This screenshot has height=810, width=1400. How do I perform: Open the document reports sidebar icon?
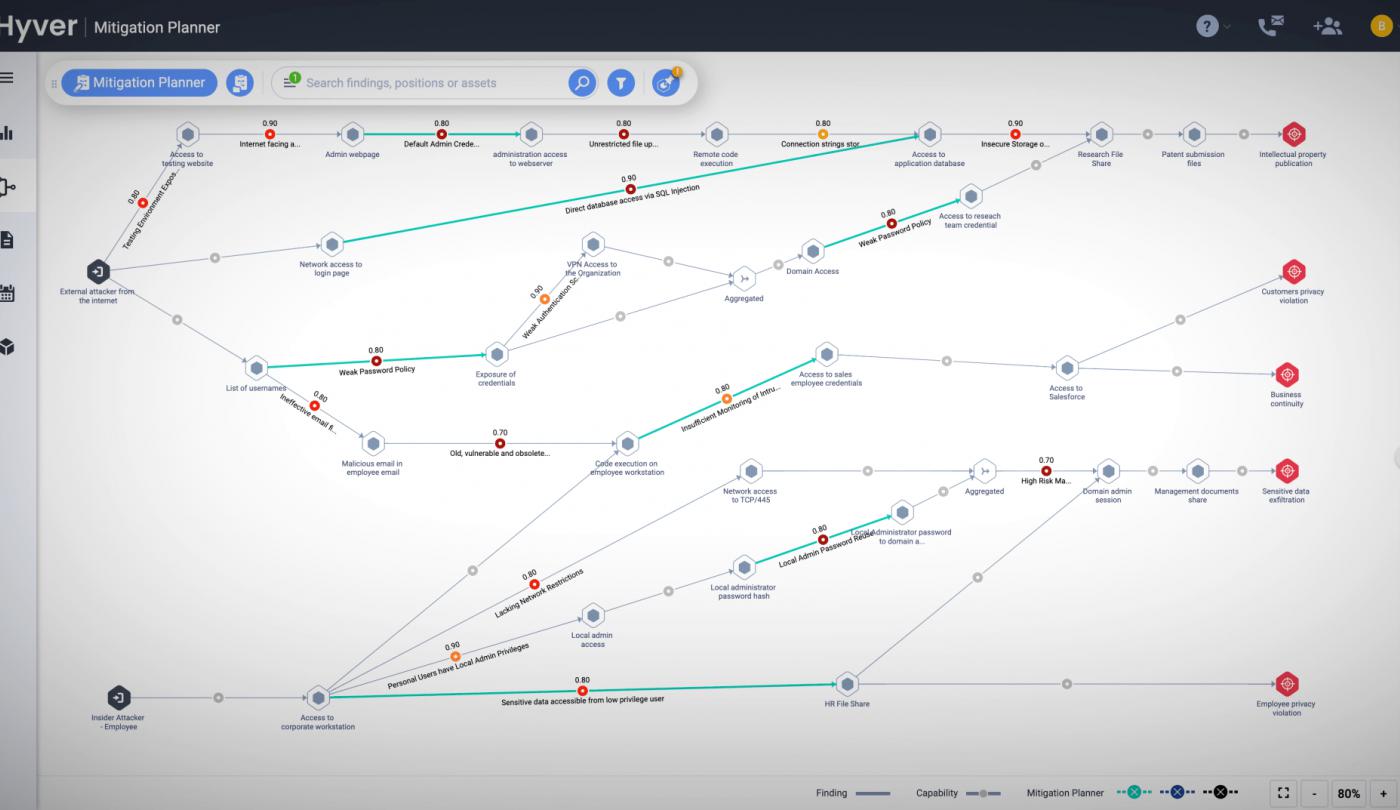pyautogui.click(x=6, y=239)
